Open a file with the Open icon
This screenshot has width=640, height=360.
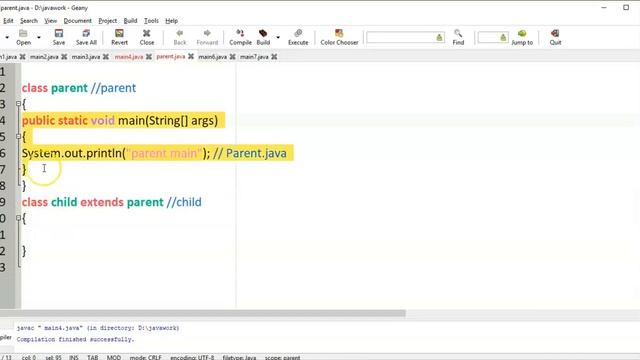coord(23,37)
